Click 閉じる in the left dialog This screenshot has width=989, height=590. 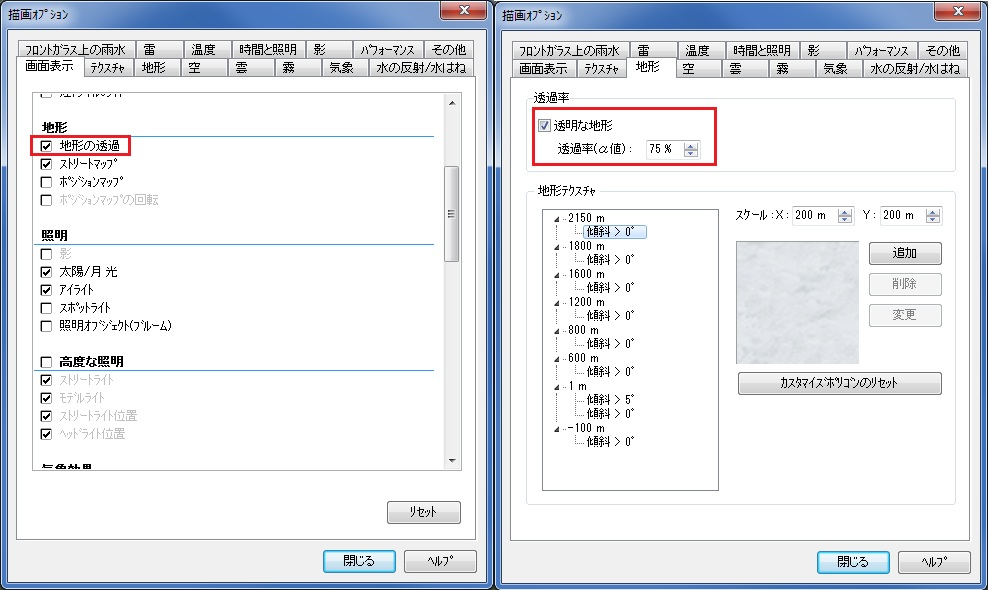pyautogui.click(x=360, y=561)
